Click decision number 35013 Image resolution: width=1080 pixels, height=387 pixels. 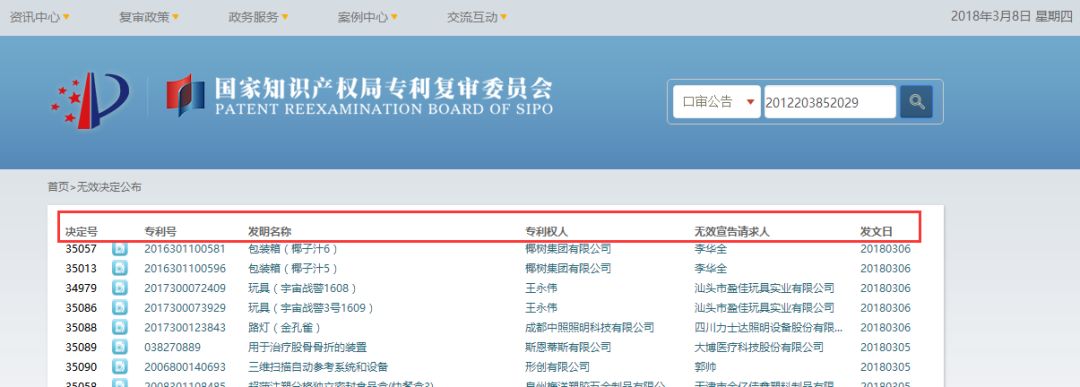coord(81,269)
